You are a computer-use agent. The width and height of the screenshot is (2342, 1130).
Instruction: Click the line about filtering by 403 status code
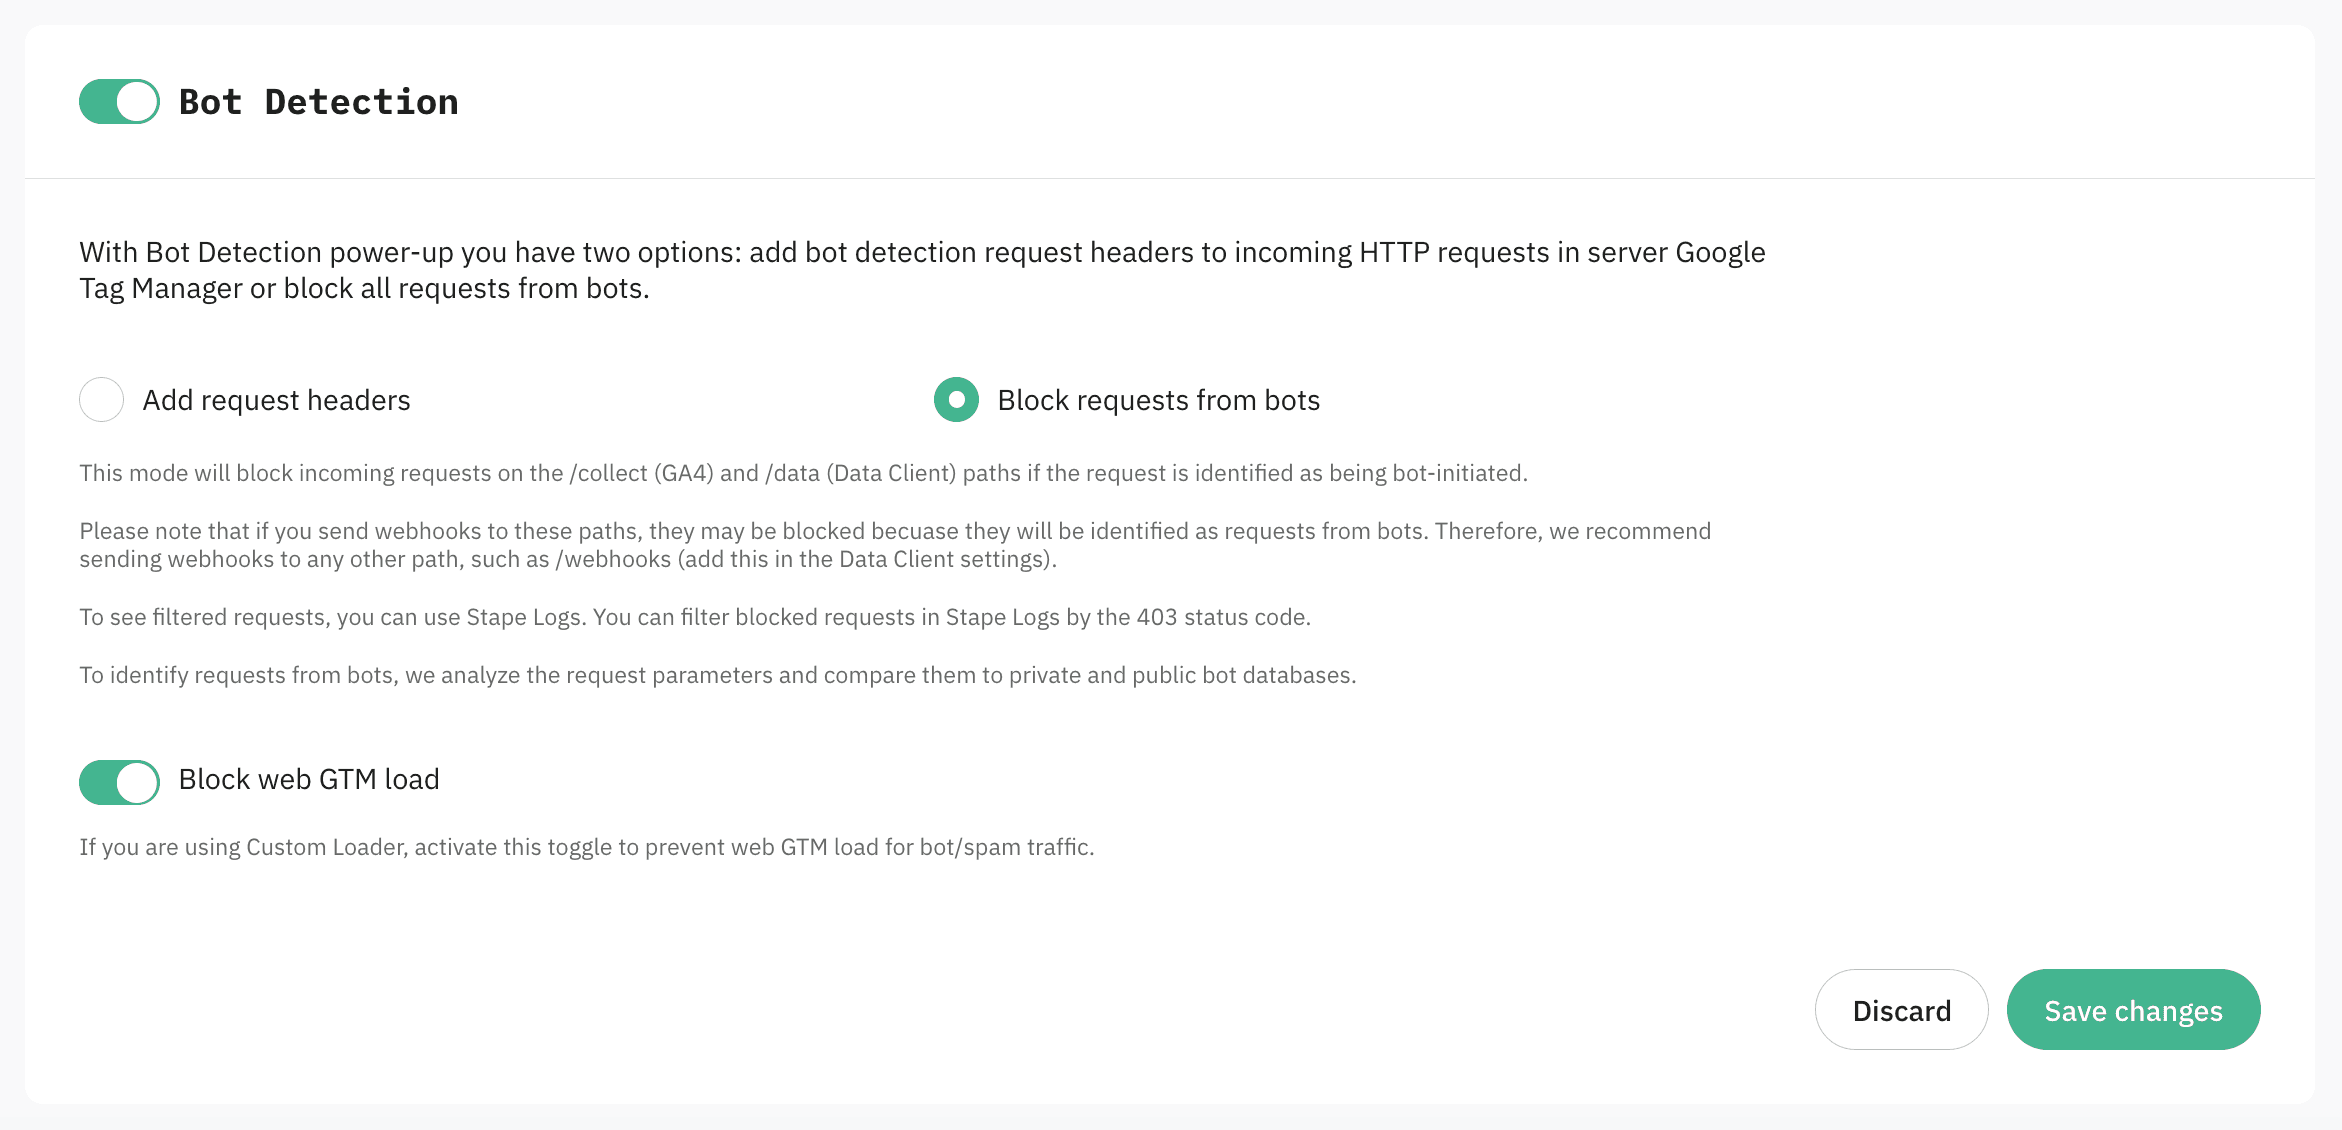[x=695, y=617]
